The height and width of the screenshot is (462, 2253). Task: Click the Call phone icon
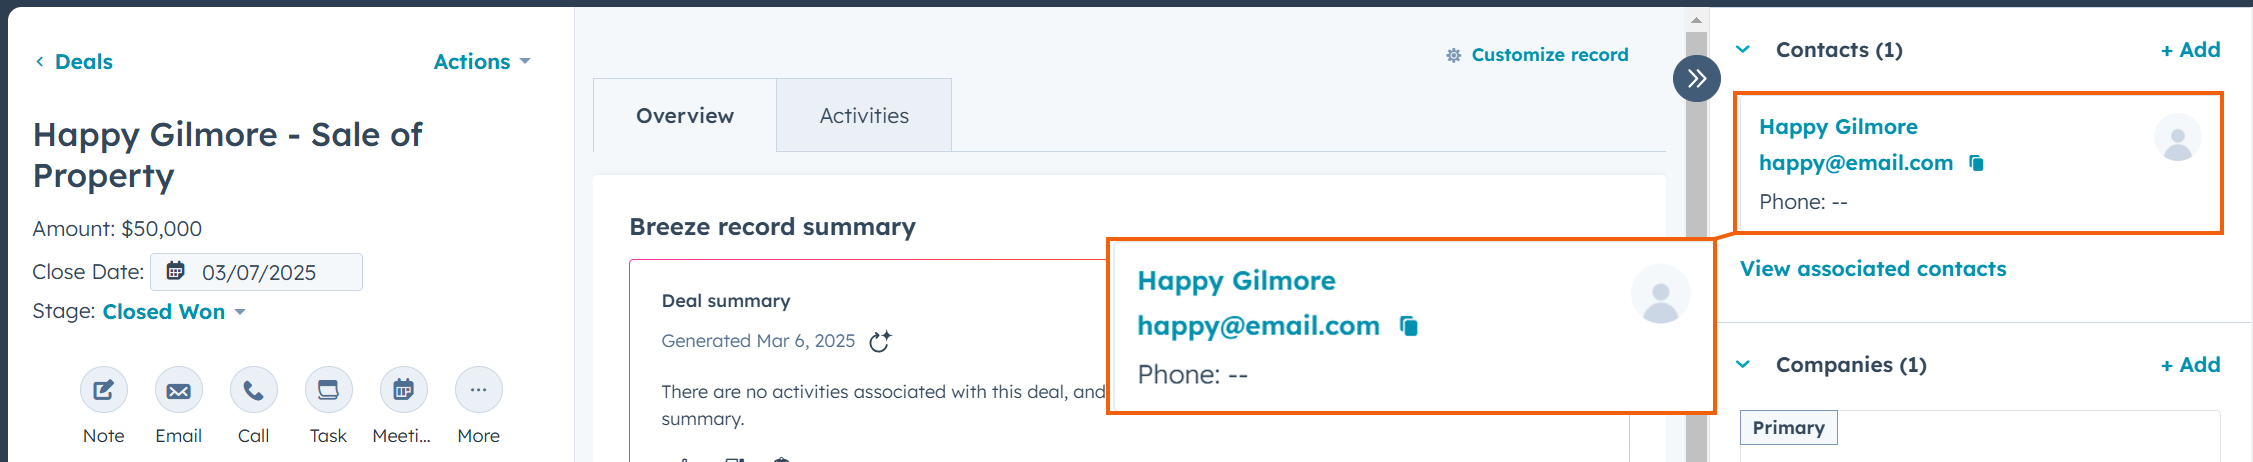254,390
